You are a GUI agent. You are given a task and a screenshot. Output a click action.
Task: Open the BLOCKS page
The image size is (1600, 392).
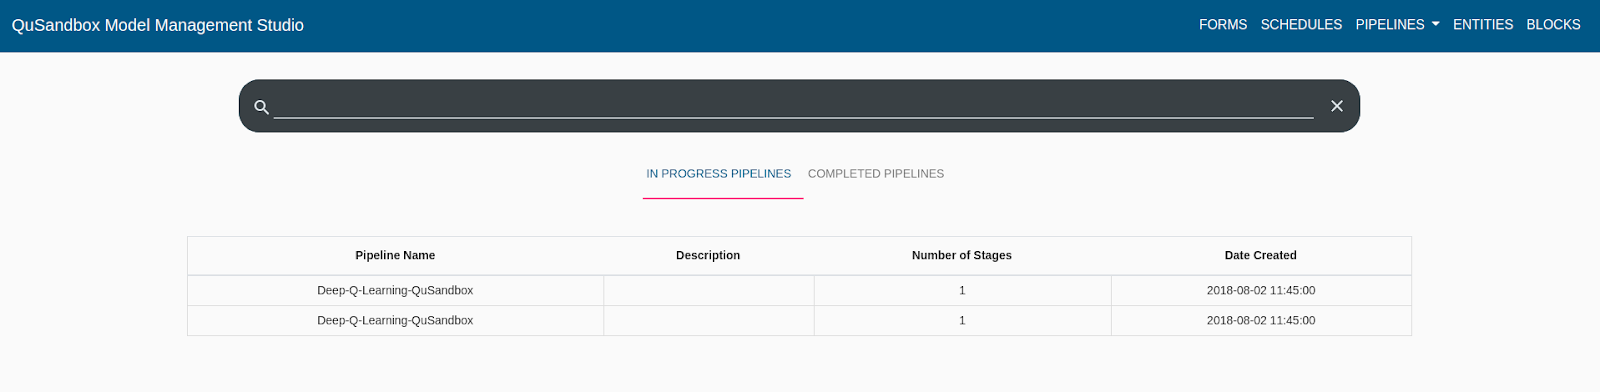point(1553,24)
